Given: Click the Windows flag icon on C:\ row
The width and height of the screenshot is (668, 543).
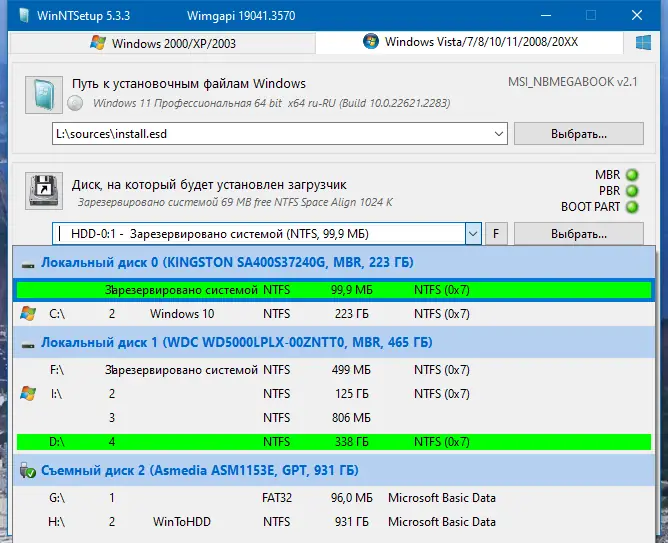Looking at the screenshot, I should point(28,314).
